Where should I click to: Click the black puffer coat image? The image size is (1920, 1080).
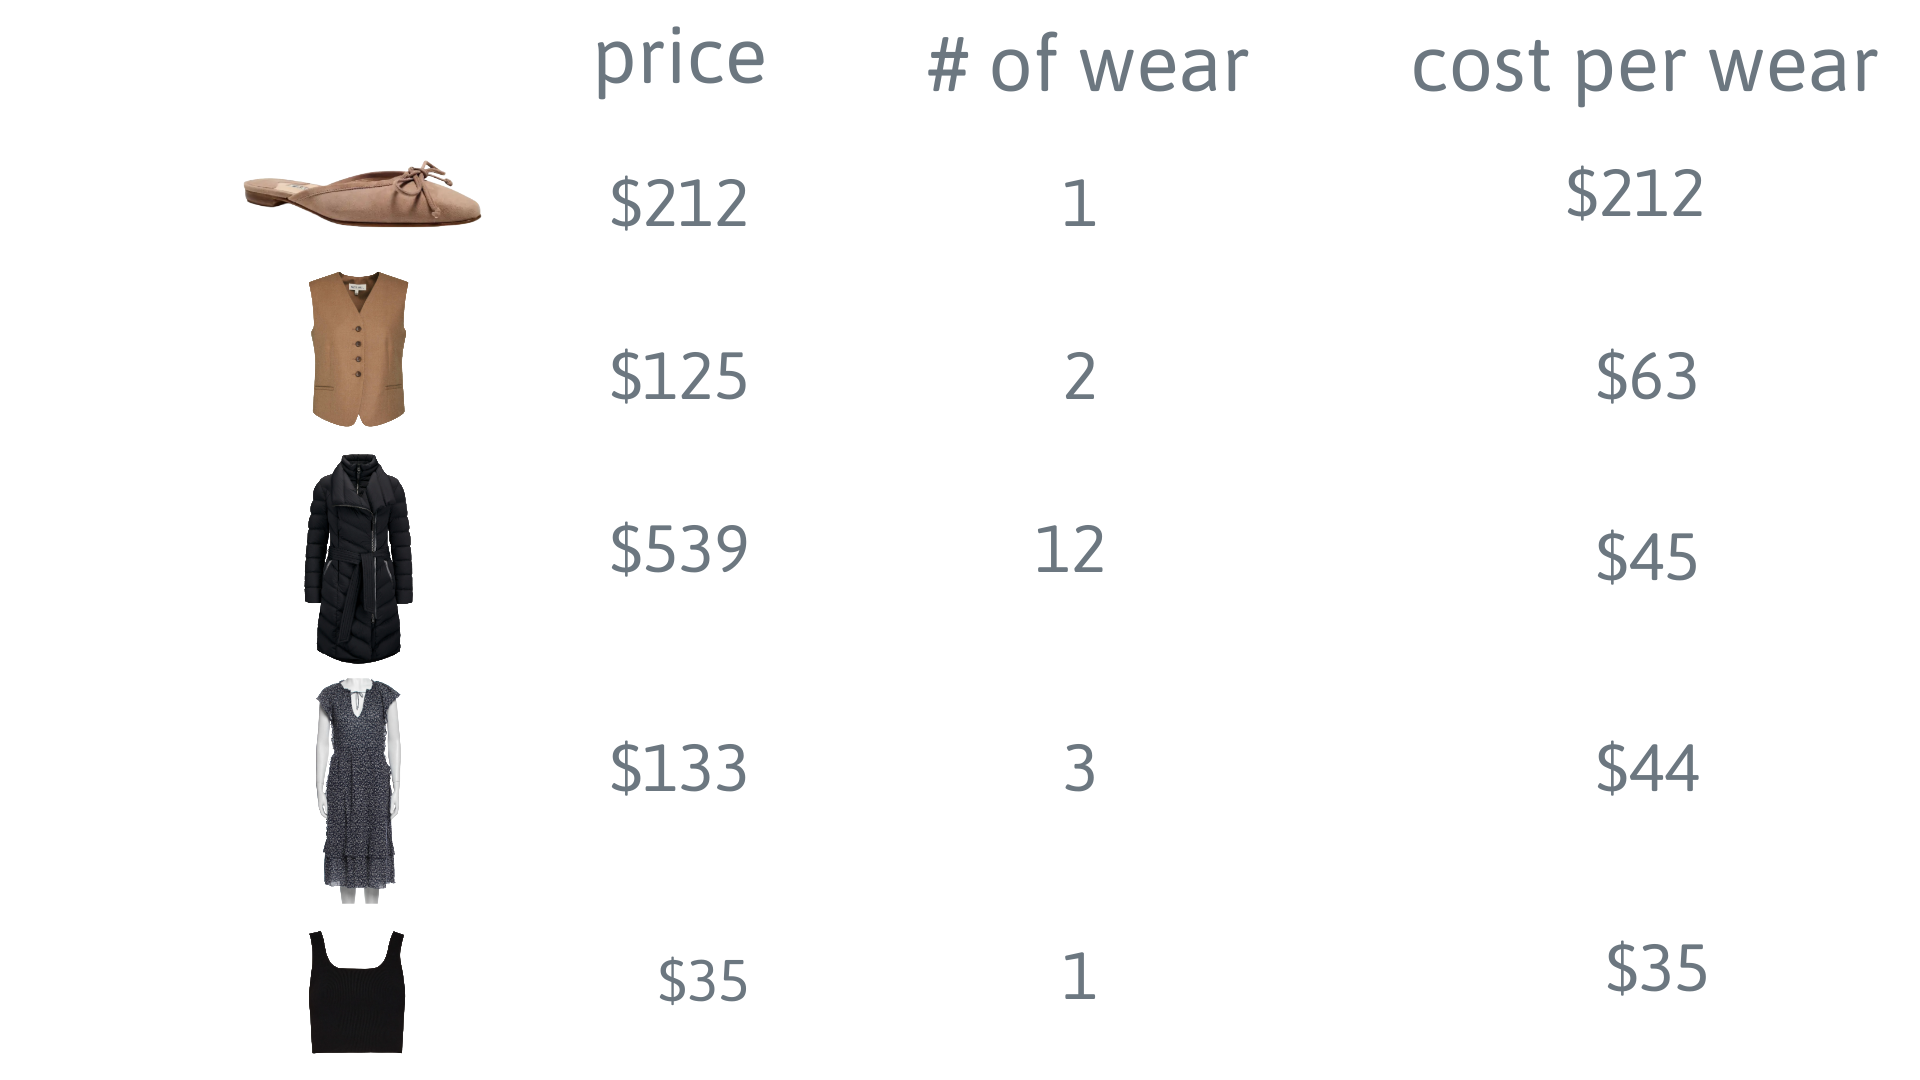tap(358, 558)
